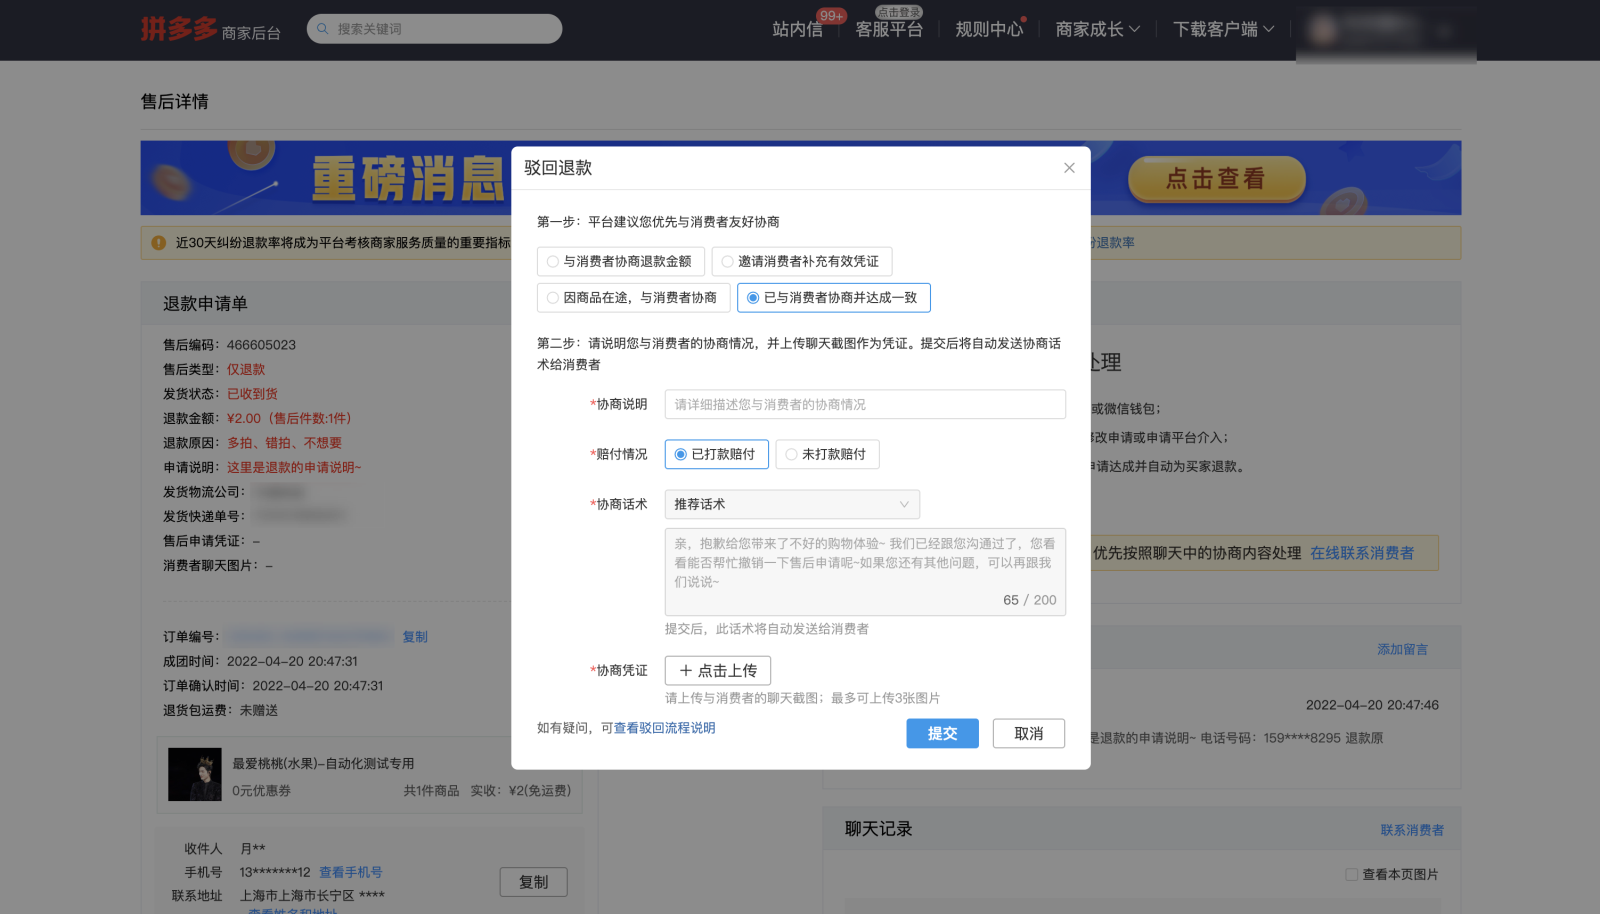Image resolution: width=1600 pixels, height=914 pixels.
Task: Click the 这里是退款的申请说明~ text
Action: 294,468
